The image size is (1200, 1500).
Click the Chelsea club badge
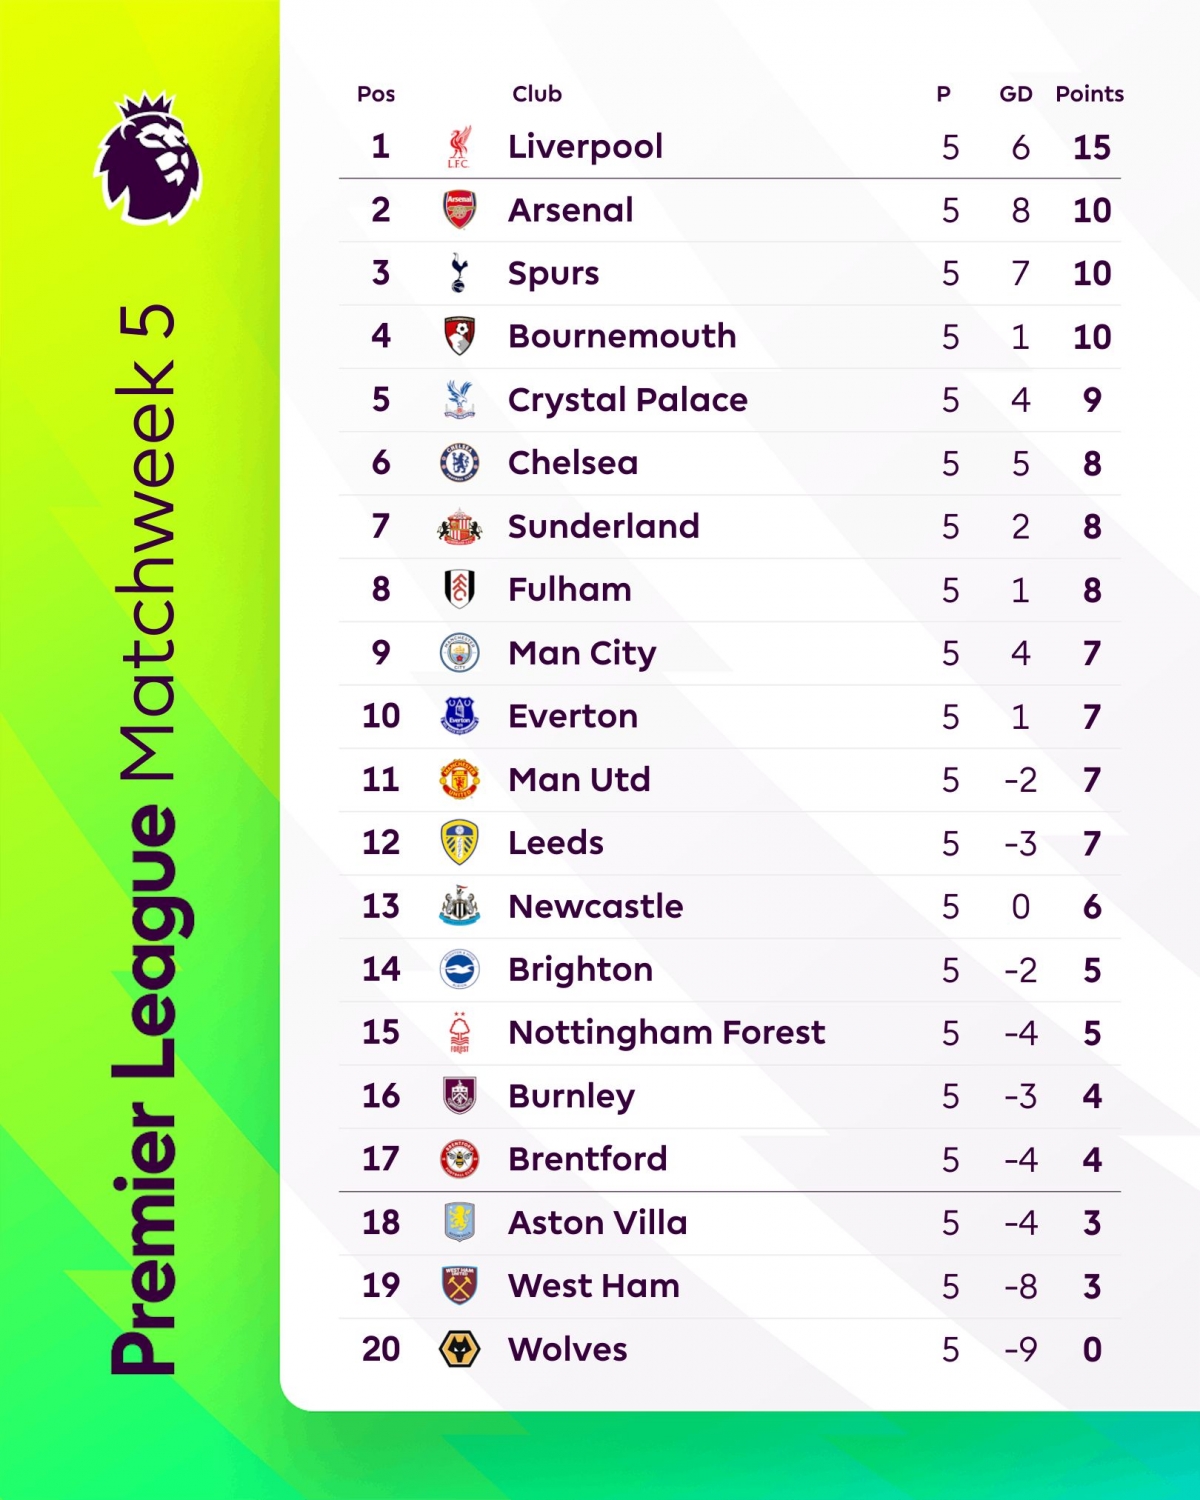point(459,463)
